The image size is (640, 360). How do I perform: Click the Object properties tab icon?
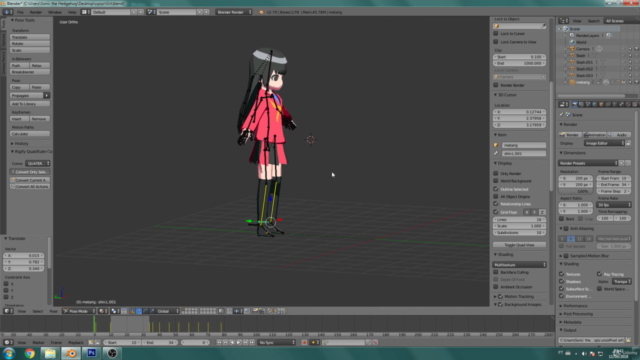[601, 104]
